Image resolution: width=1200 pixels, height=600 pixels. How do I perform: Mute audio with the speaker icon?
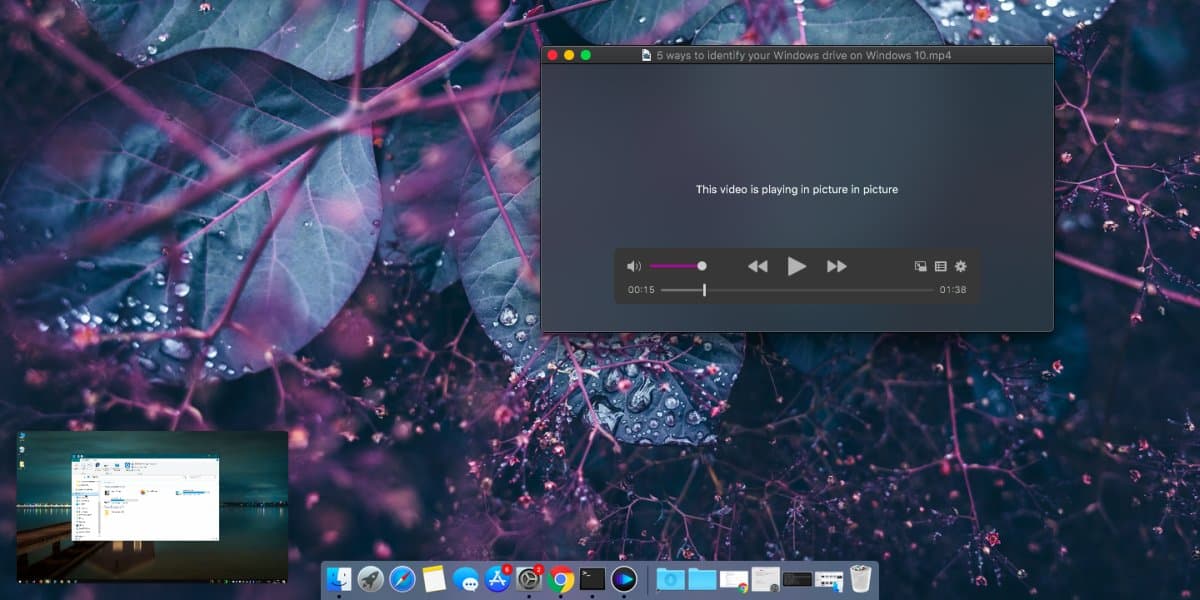click(633, 266)
